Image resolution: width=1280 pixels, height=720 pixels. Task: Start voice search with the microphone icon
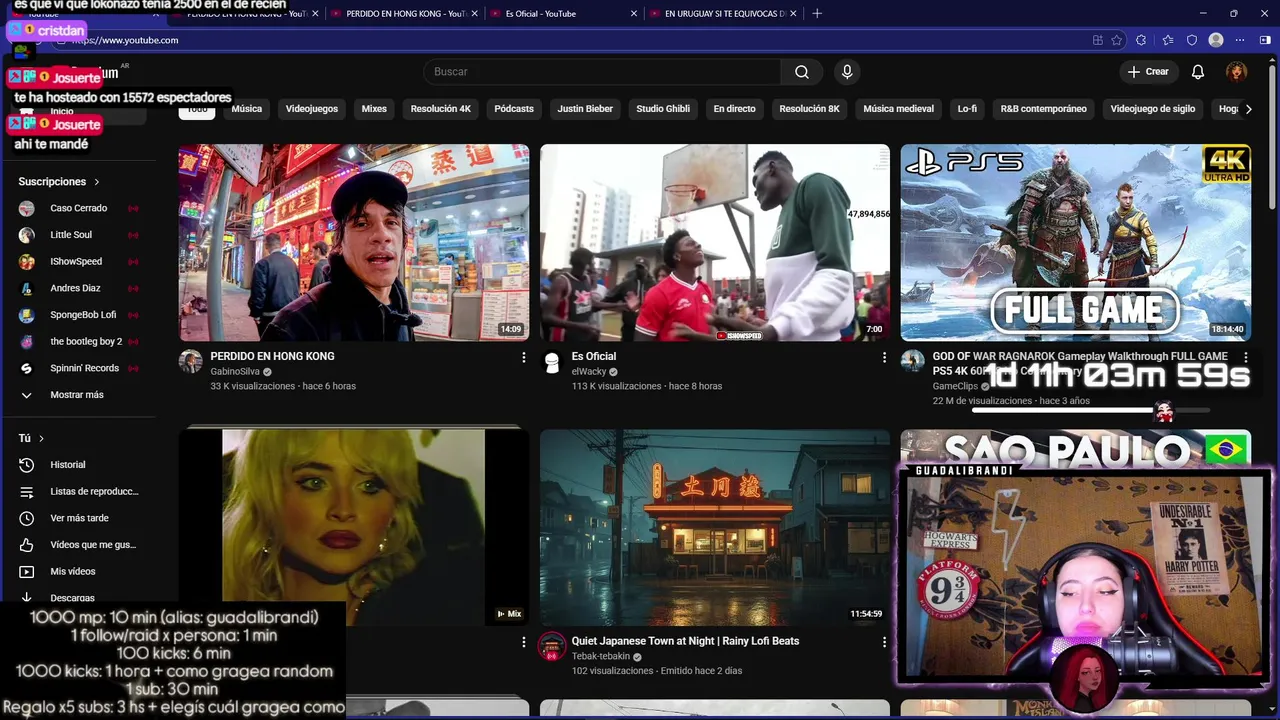(x=847, y=72)
